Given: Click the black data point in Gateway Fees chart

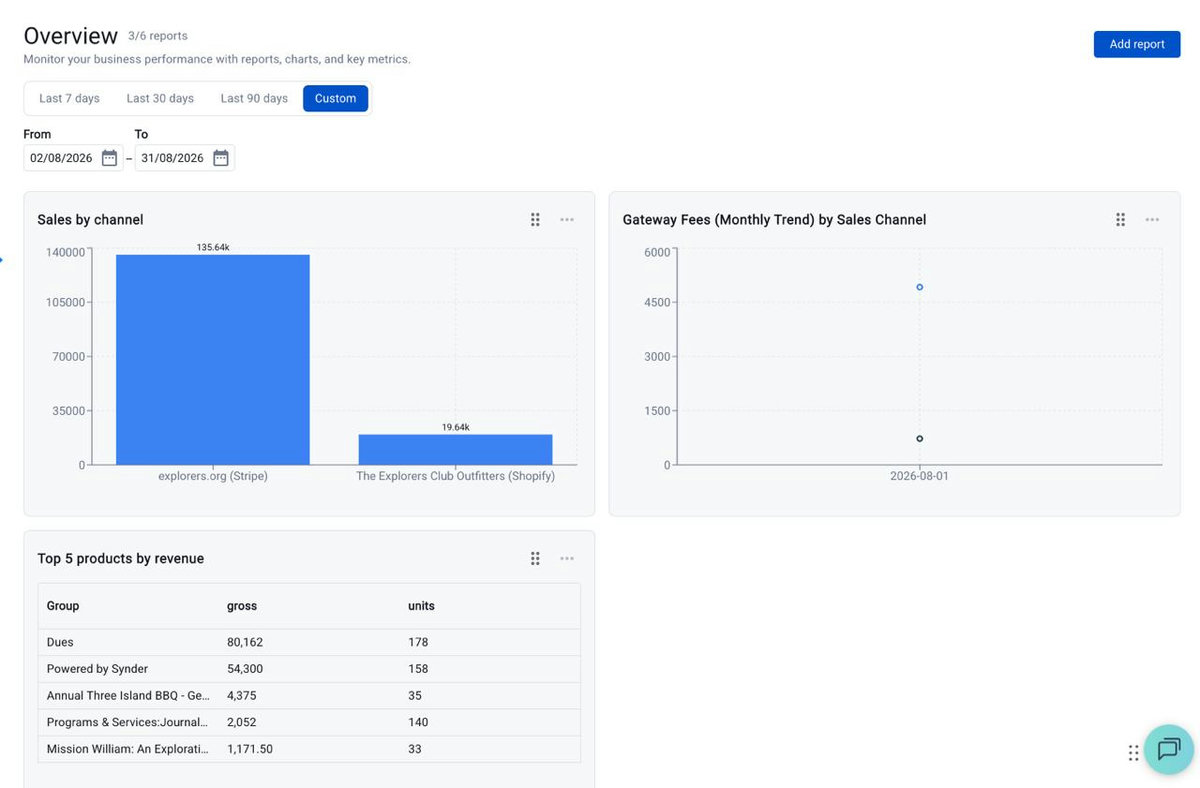Looking at the screenshot, I should pos(920,439).
